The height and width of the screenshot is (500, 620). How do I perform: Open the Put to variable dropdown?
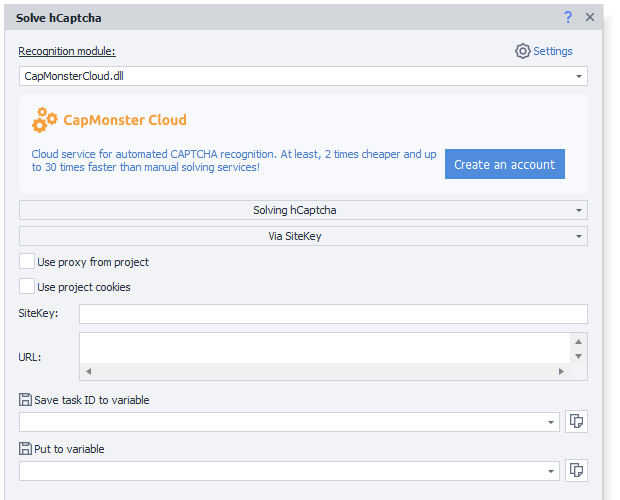[x=551, y=470]
